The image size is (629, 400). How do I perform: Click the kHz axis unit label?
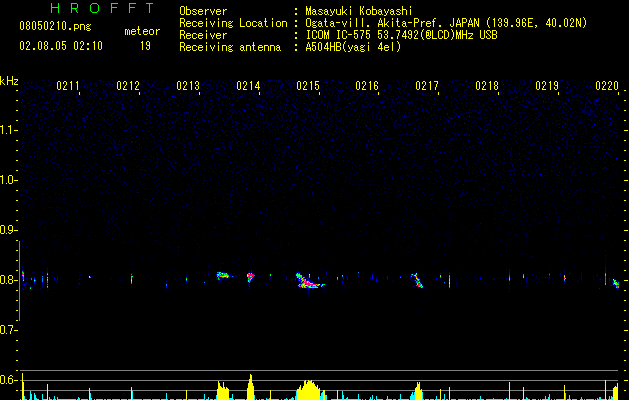click(9, 81)
